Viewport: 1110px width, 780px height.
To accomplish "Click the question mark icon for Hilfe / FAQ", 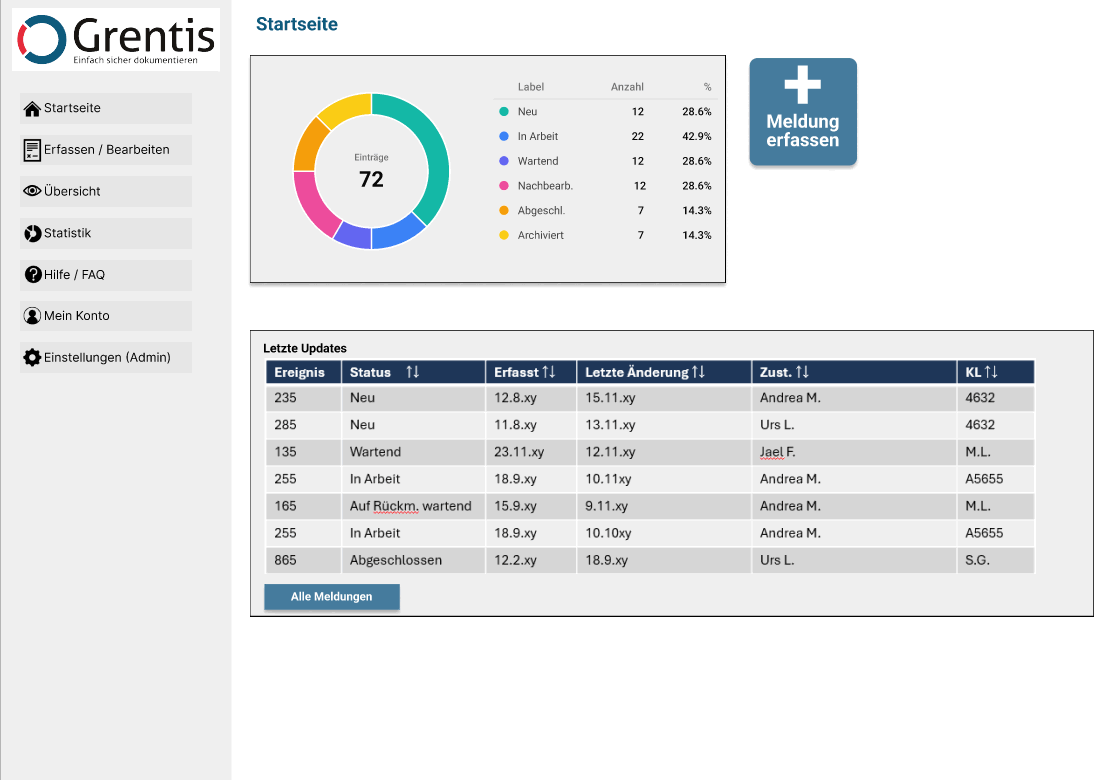I will coord(32,274).
